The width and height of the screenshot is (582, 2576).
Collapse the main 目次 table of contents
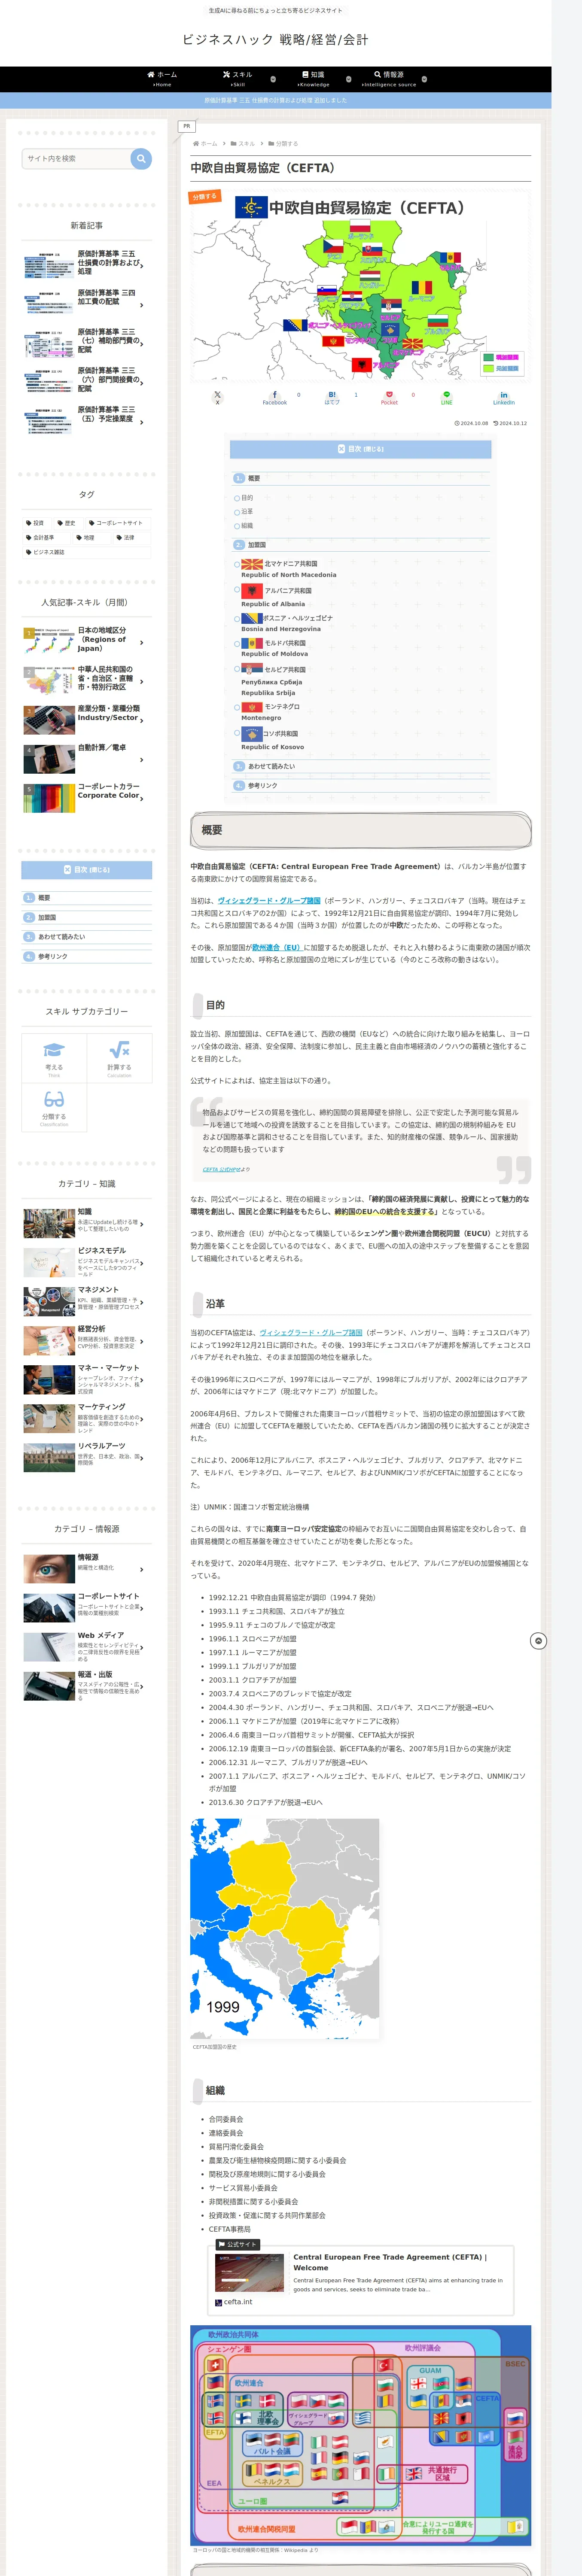(360, 449)
